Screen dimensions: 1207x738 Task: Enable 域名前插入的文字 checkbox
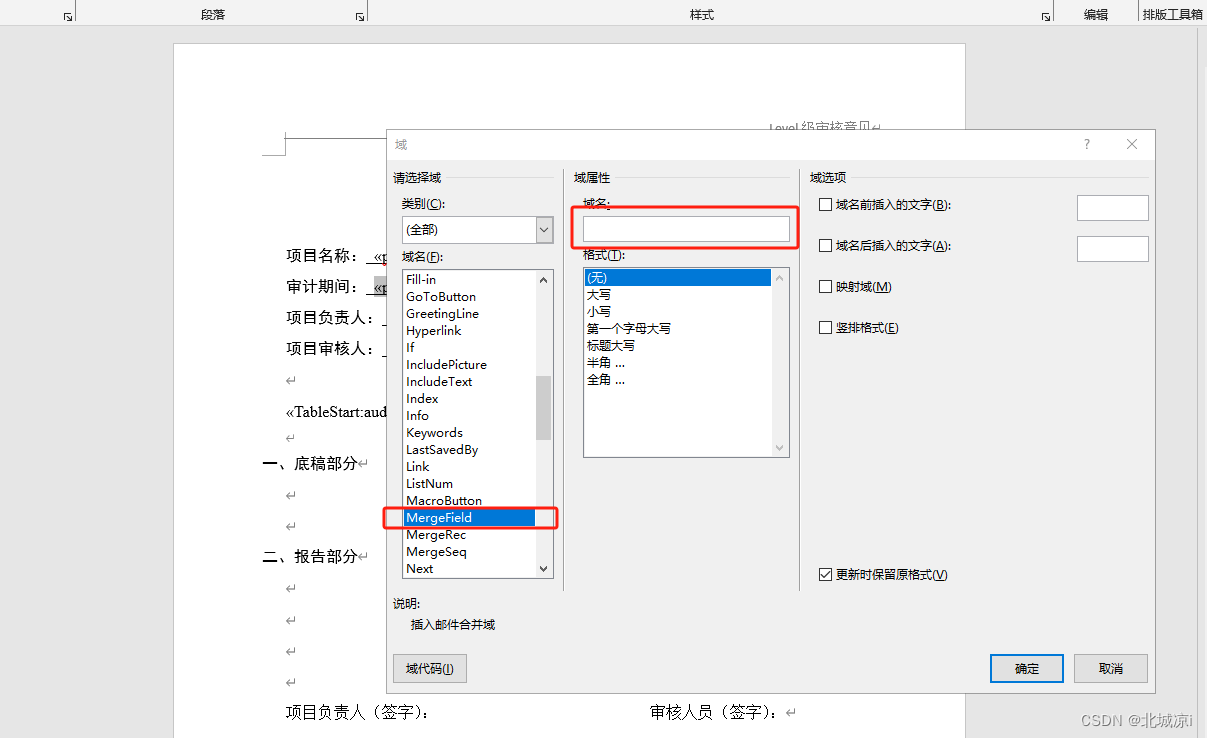point(825,204)
